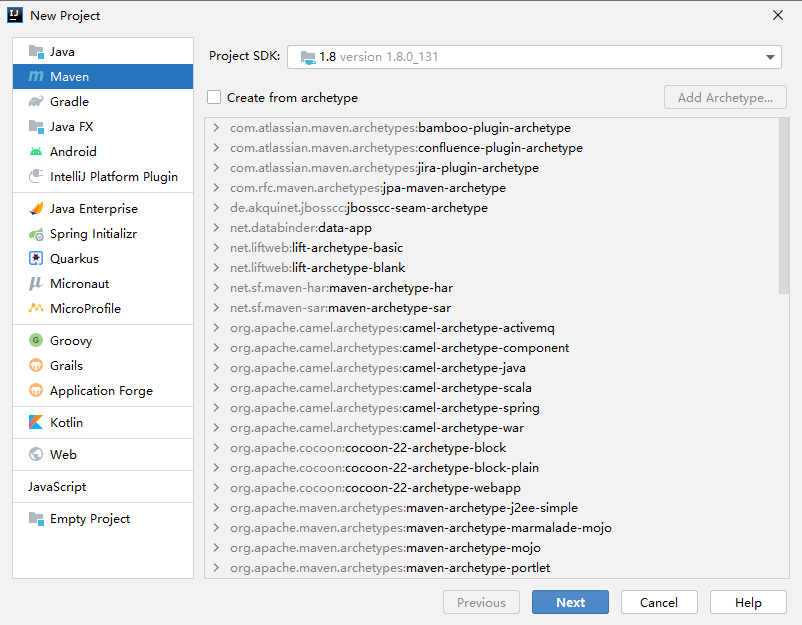The height and width of the screenshot is (625, 802).
Task: Click the SDK folder icon in dropdown
Action: click(308, 57)
